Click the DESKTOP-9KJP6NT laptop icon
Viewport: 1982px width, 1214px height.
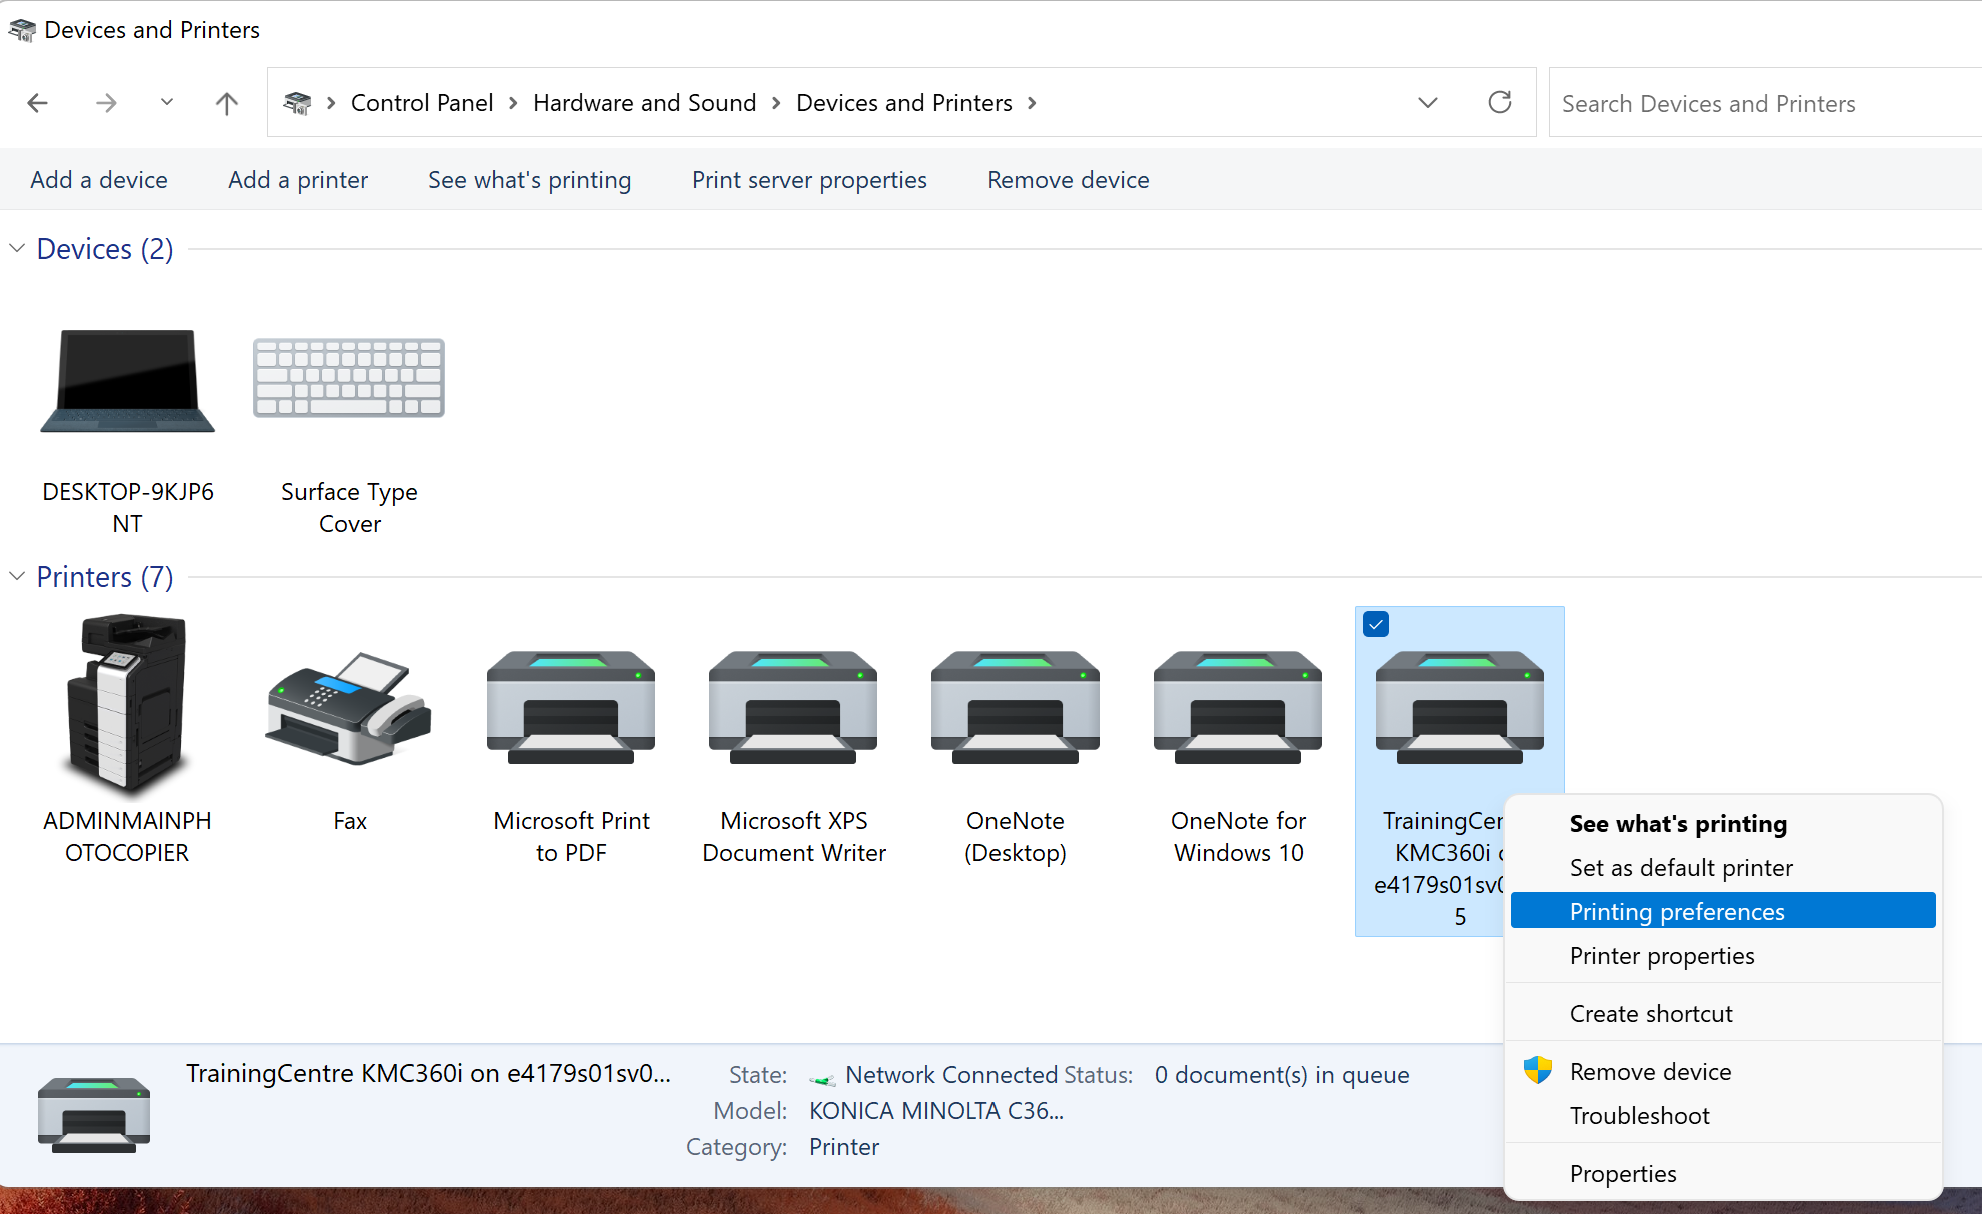pyautogui.click(x=127, y=380)
